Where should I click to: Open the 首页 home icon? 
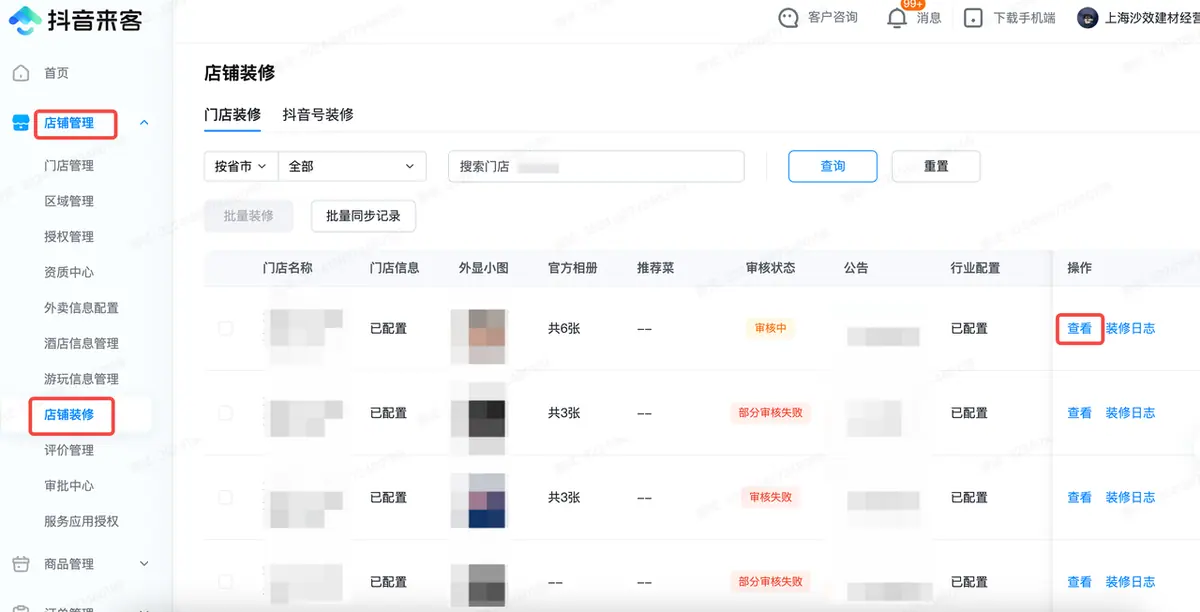coord(21,73)
